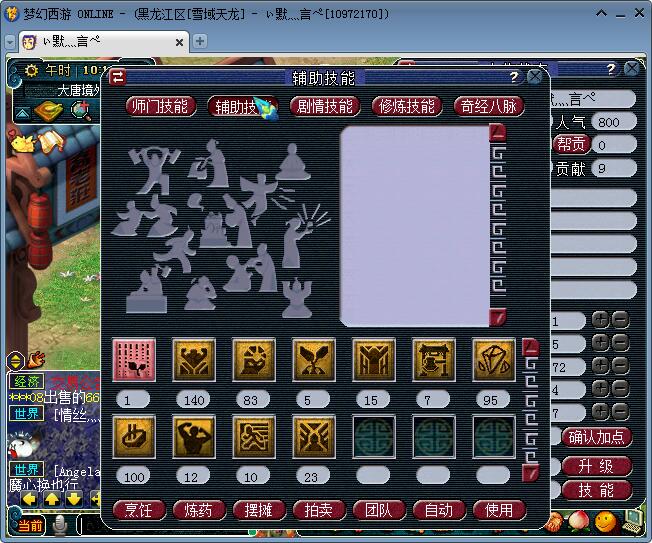Viewport: 652px width, 543px height.
Task: Select the muscle-man skill with level 12
Action: pos(194,437)
